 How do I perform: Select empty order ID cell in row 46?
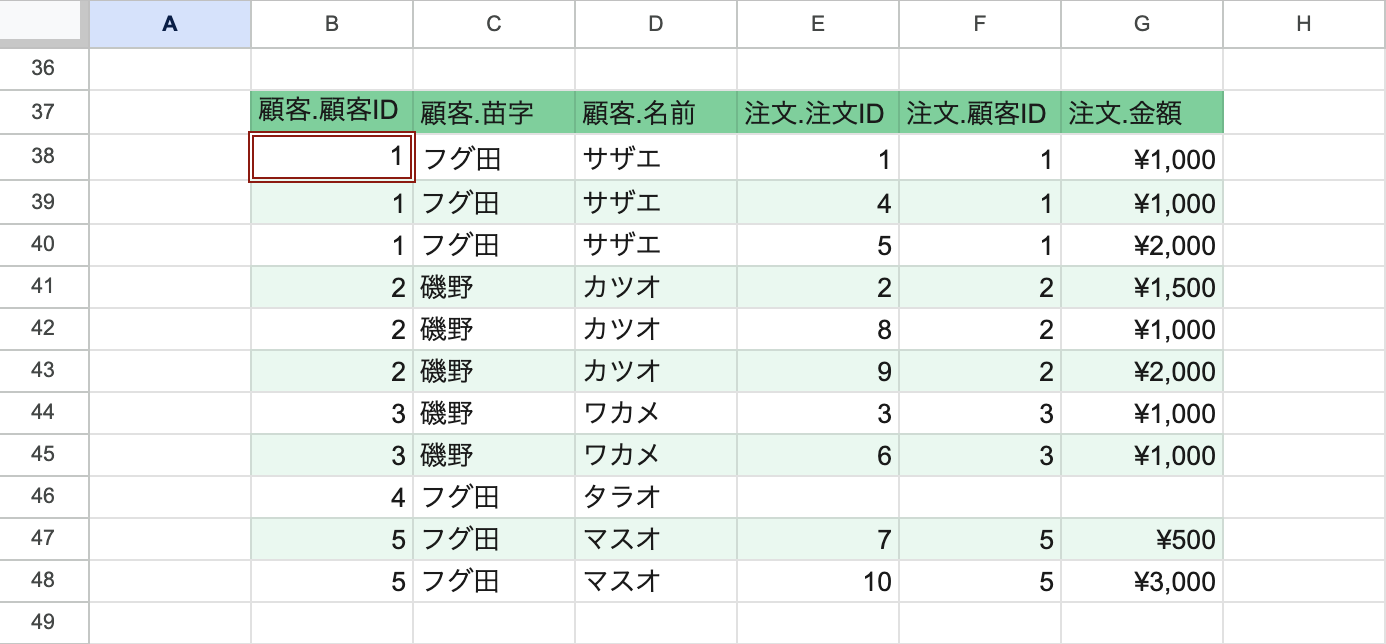coord(818,496)
